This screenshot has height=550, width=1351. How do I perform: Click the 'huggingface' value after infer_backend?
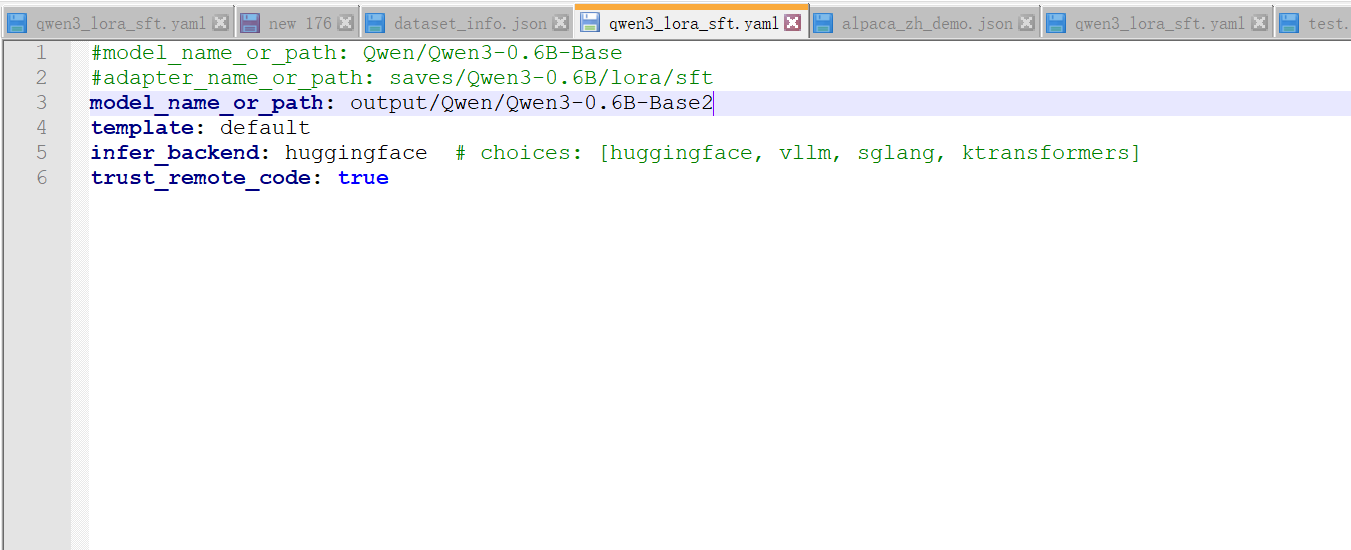(356, 153)
